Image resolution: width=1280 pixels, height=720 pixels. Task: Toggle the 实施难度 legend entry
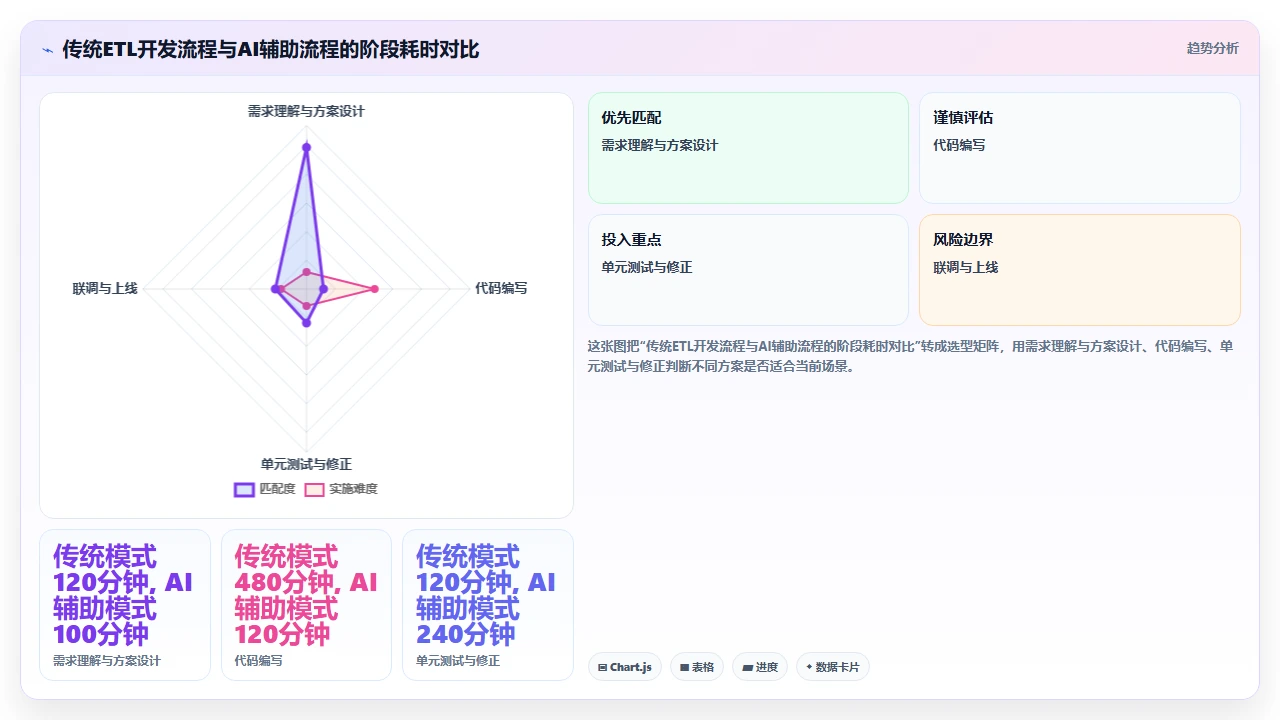341,489
